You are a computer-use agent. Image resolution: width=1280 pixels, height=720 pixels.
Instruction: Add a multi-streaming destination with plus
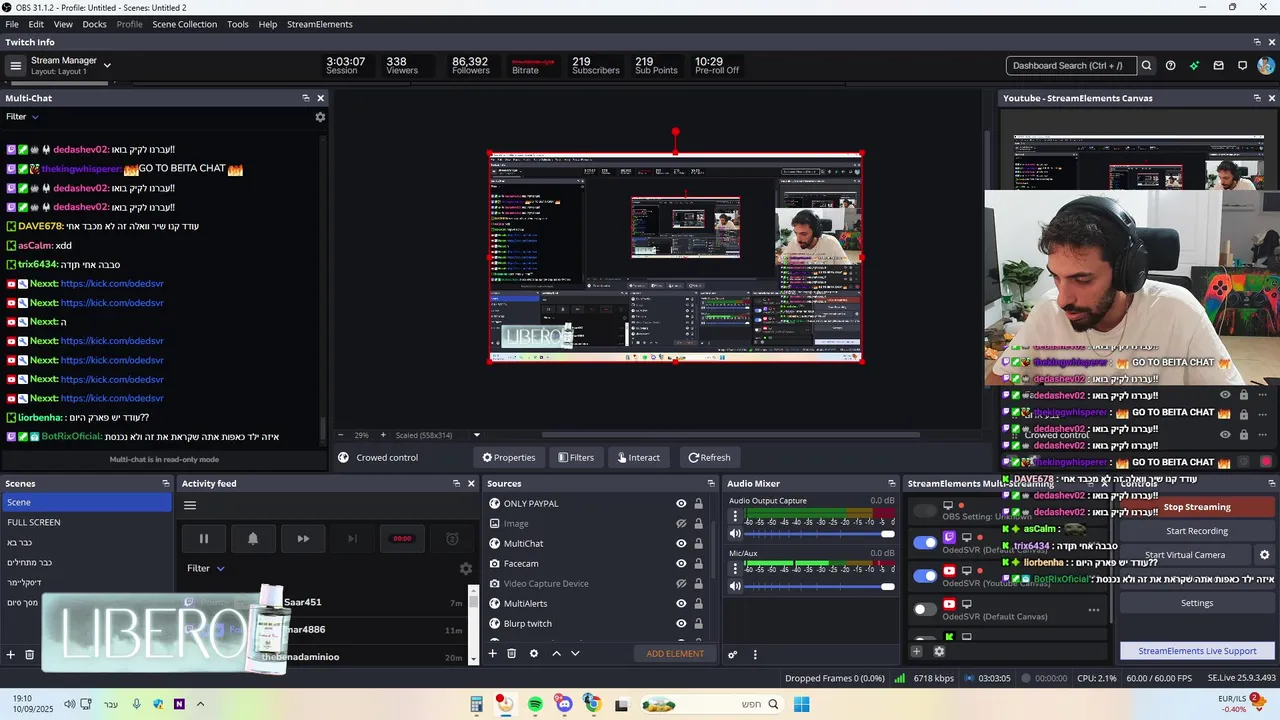(x=916, y=652)
